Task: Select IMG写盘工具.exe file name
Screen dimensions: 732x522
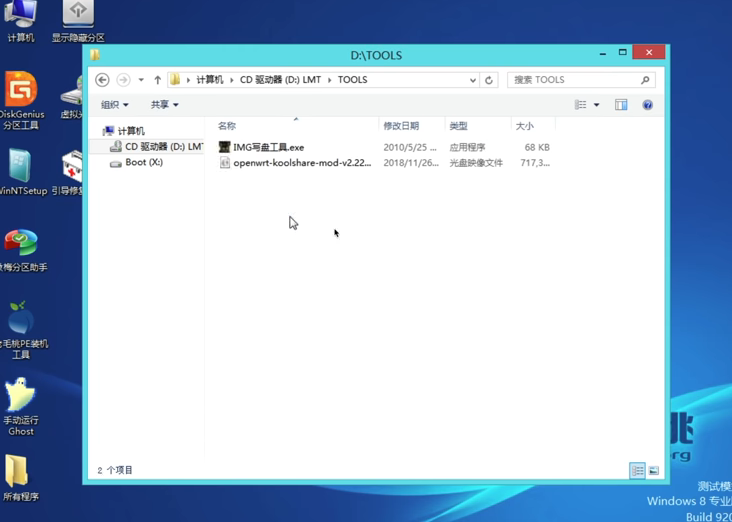Action: pos(269,148)
